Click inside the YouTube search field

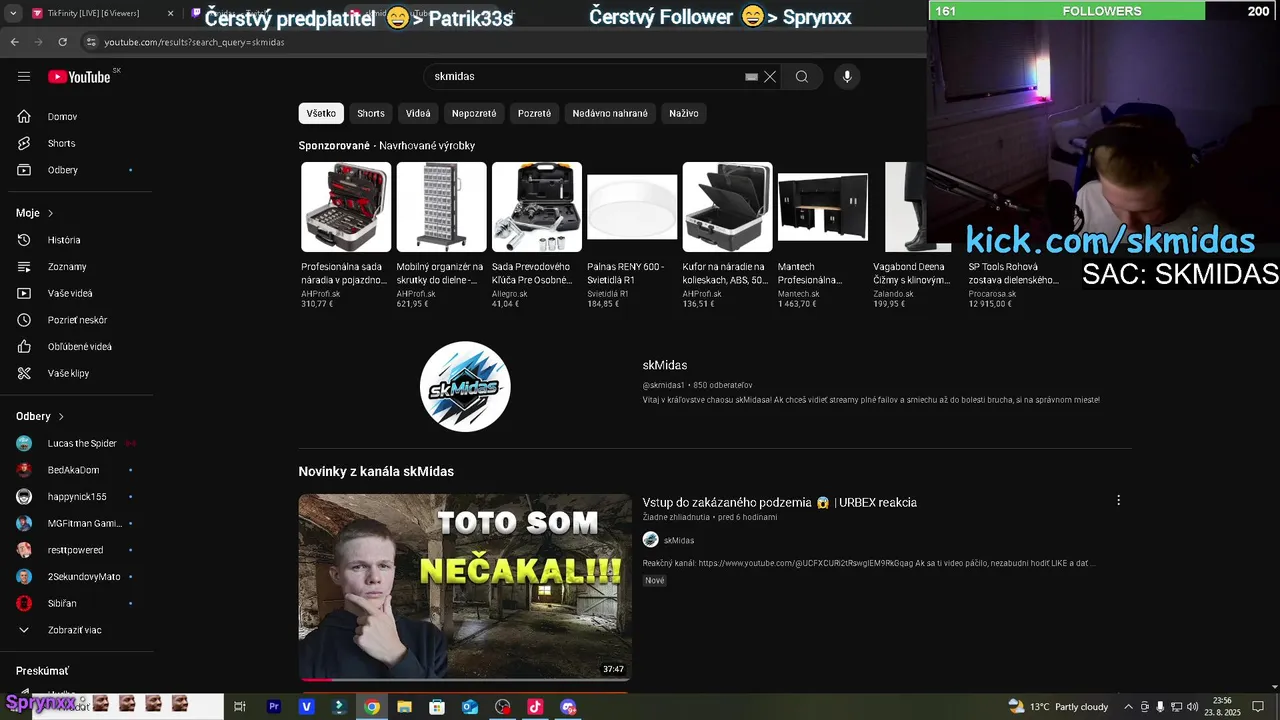pos(585,77)
